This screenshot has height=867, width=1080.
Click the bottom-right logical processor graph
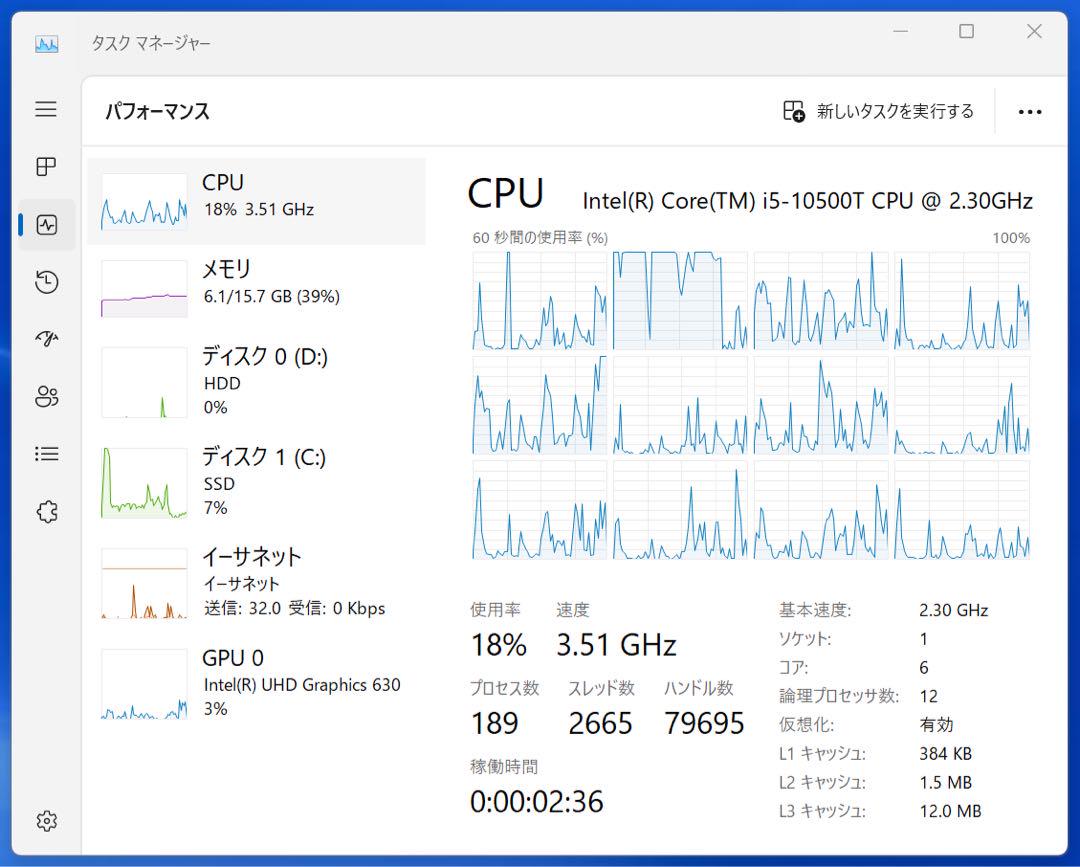[x=962, y=510]
